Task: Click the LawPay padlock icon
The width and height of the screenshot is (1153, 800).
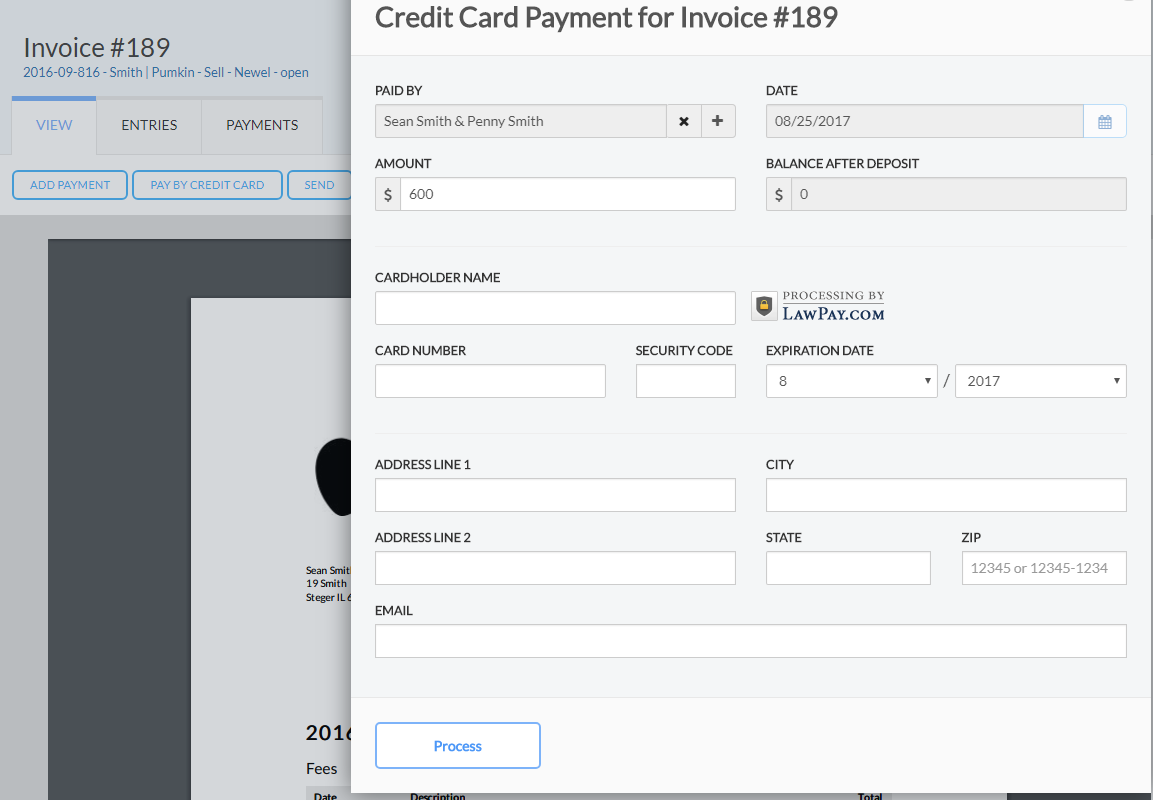Action: tap(763, 305)
